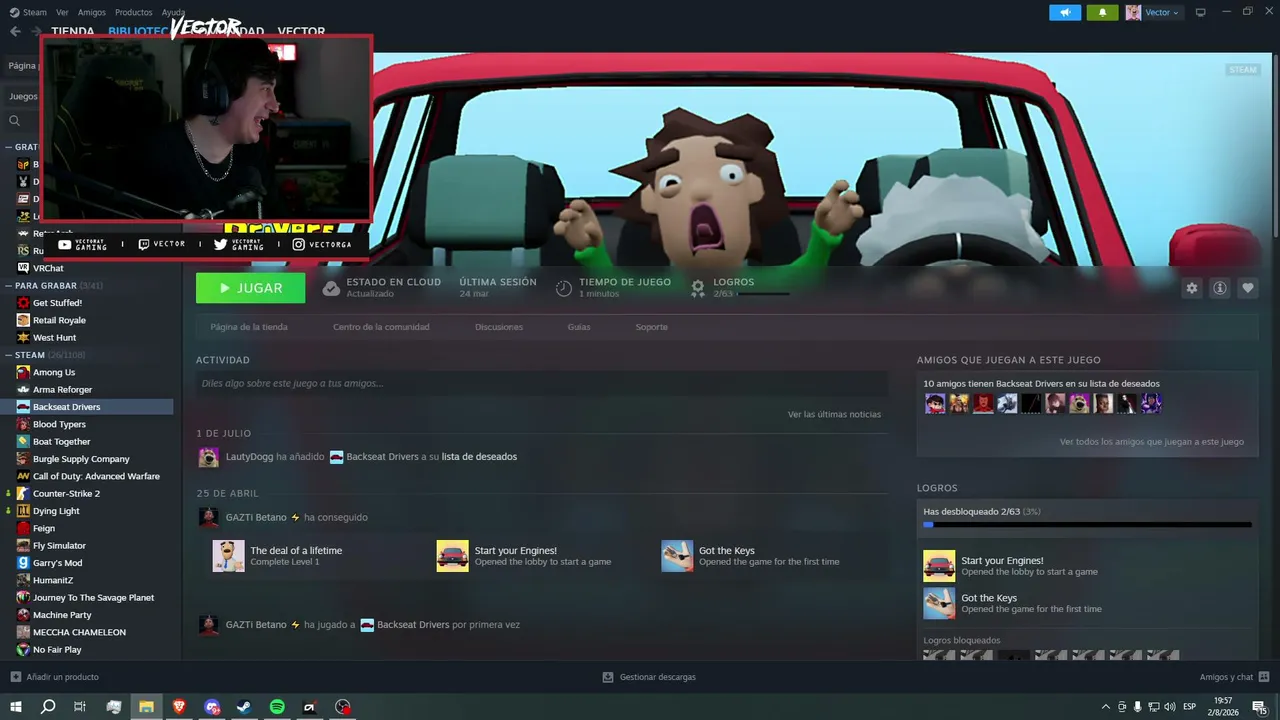Image resolution: width=1280 pixels, height=720 pixels.
Task: Switch to Big Picture mode monitor icon
Action: (1201, 12)
